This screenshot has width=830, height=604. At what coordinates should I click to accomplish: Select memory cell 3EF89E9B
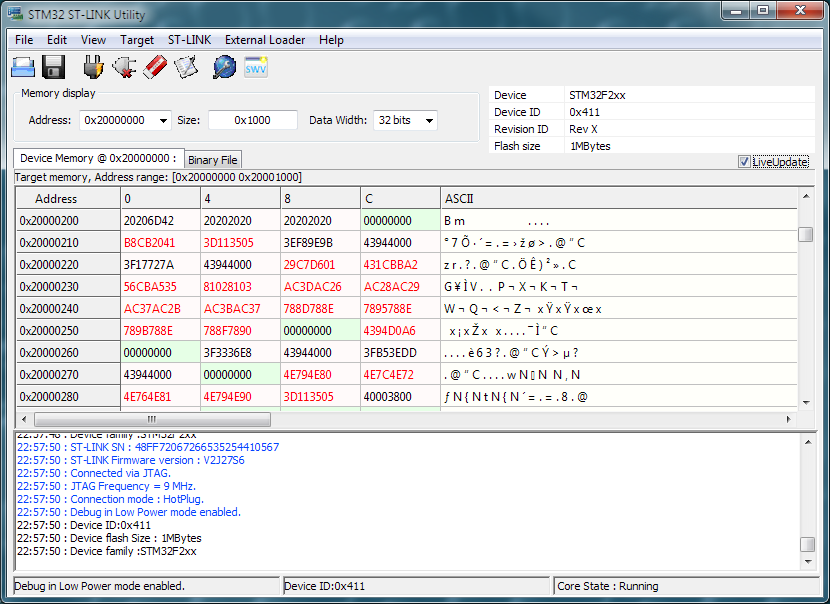(321, 242)
